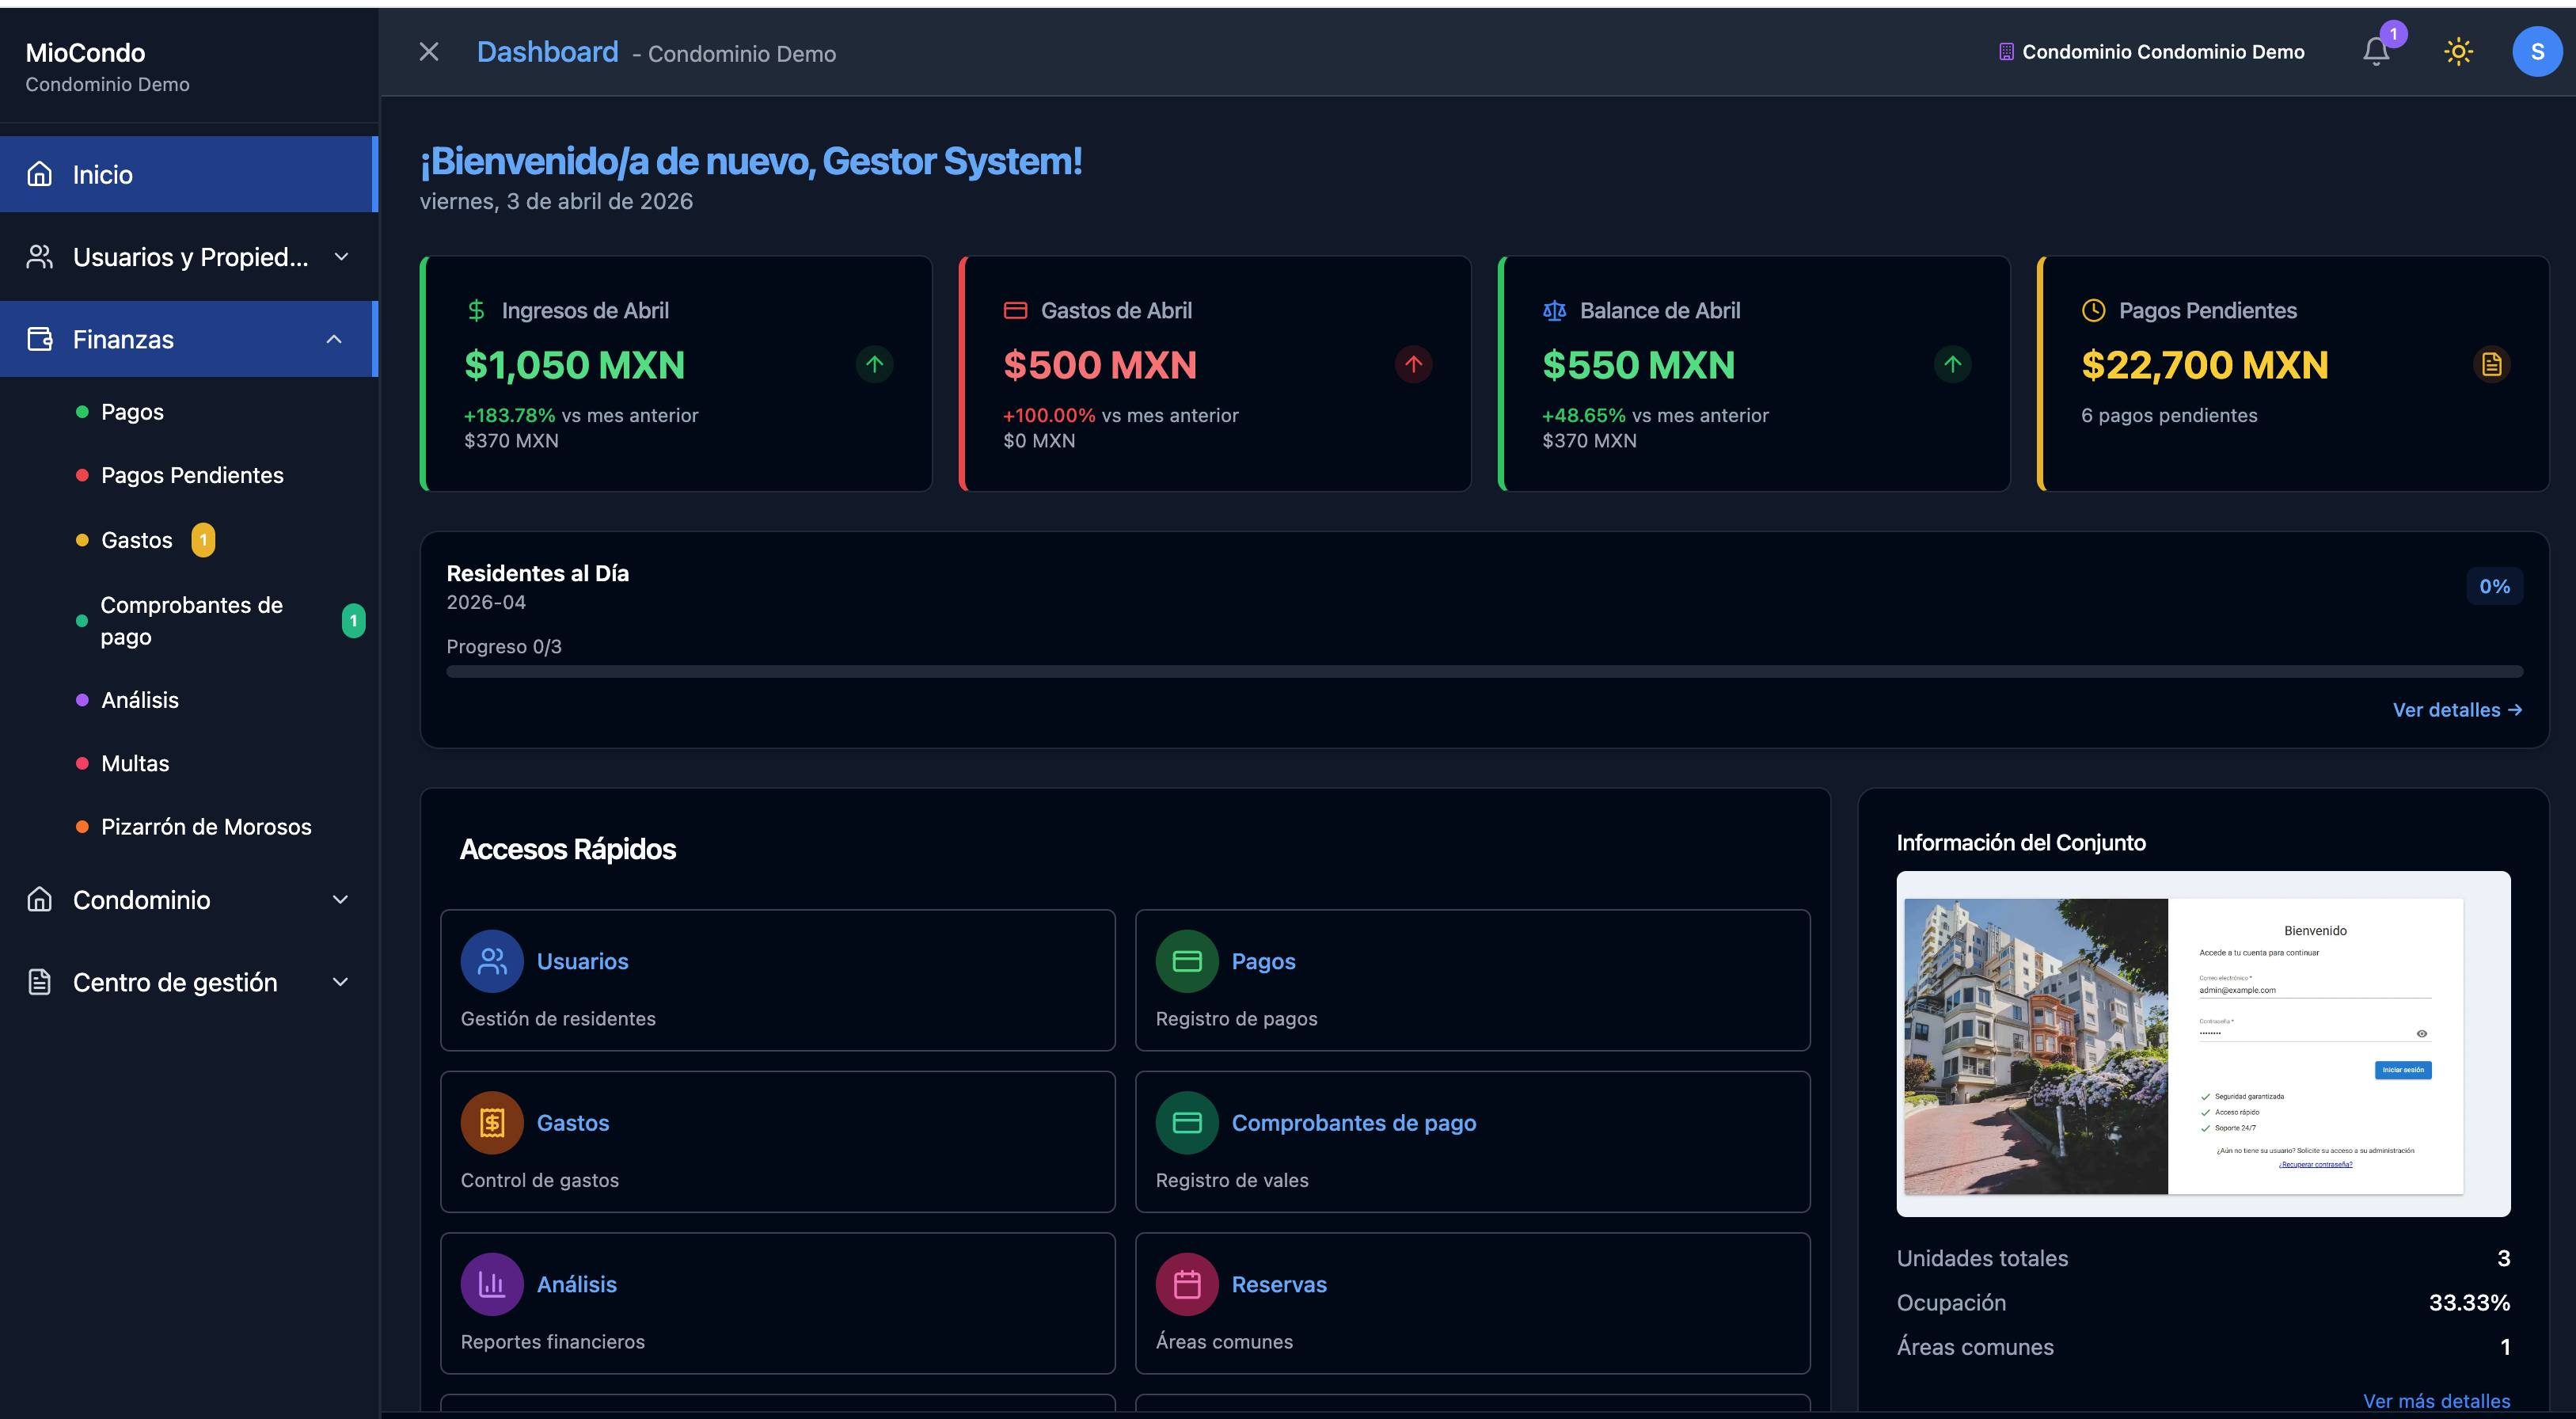
Task: Expand the Usuarios y Propiedades section
Action: pyautogui.click(x=340, y=256)
